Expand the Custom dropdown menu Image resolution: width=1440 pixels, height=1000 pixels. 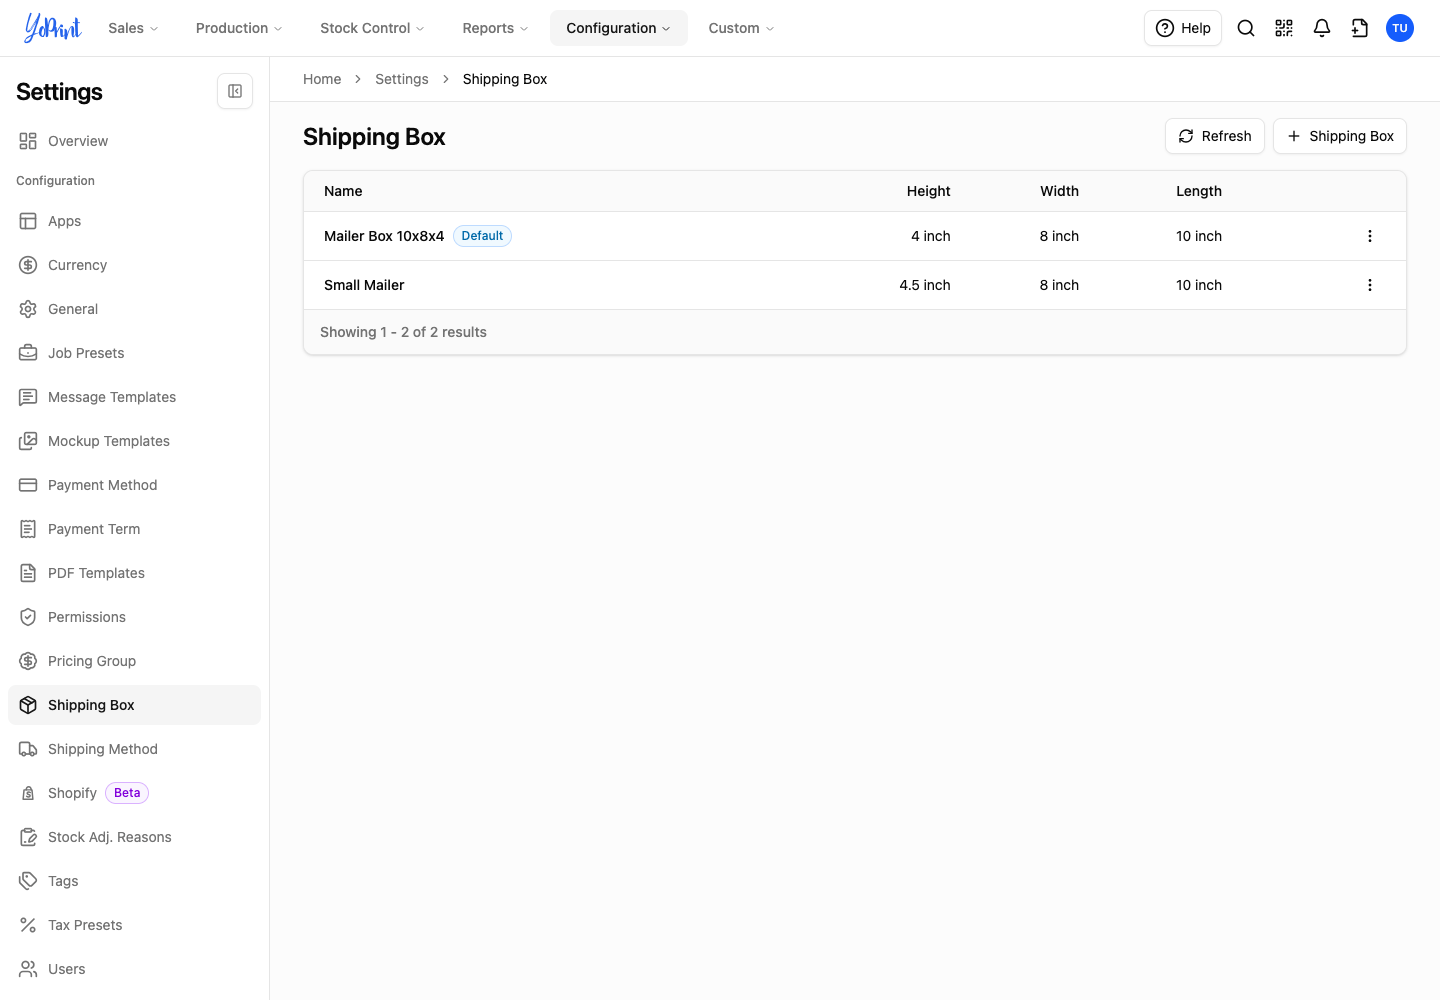[x=741, y=28]
